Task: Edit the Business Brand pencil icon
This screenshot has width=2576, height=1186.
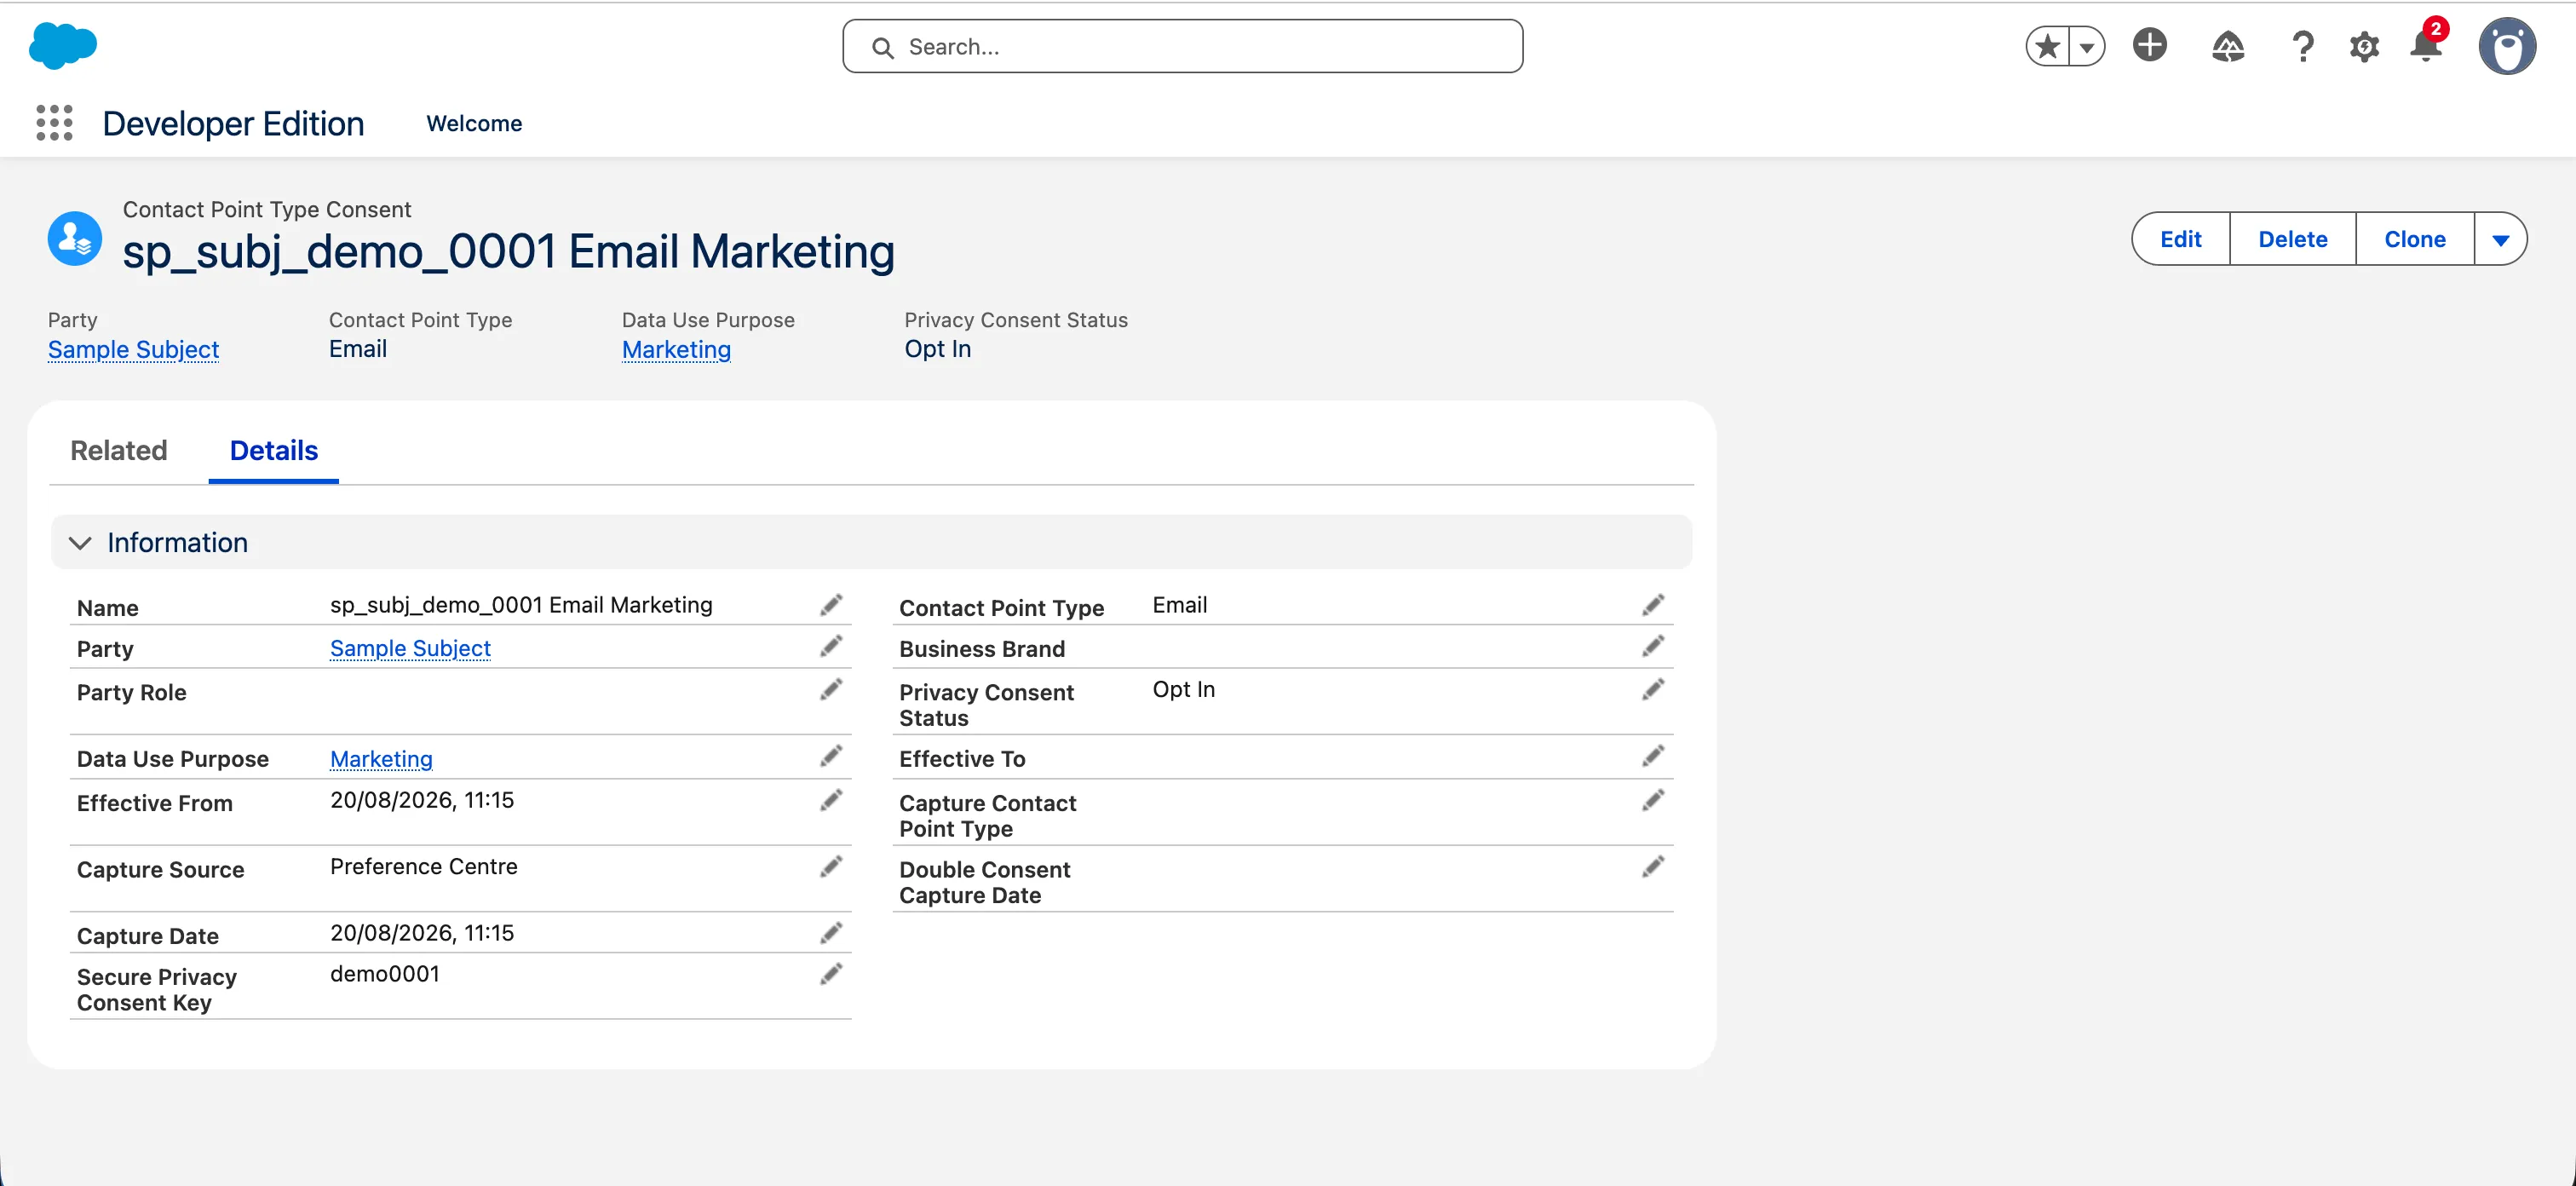Action: (x=1653, y=646)
